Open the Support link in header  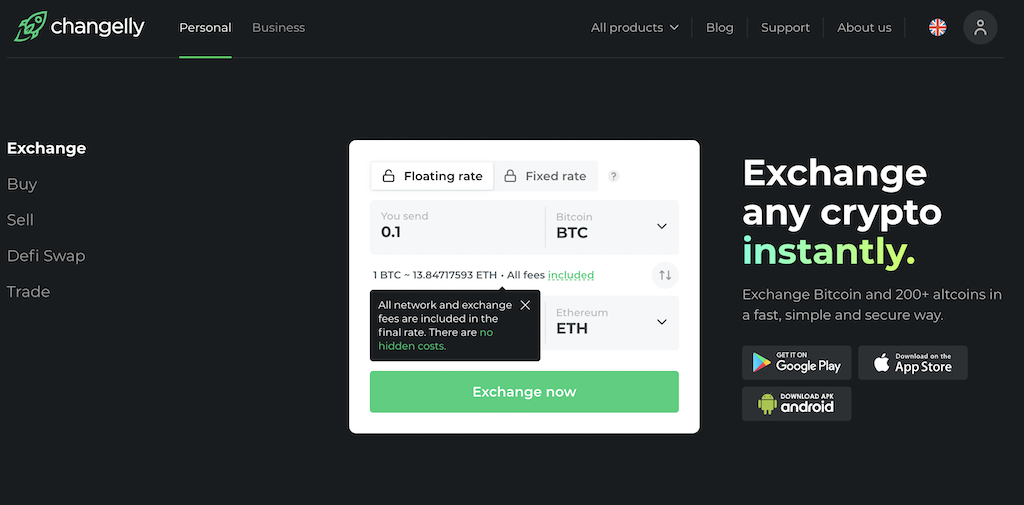pyautogui.click(x=785, y=27)
